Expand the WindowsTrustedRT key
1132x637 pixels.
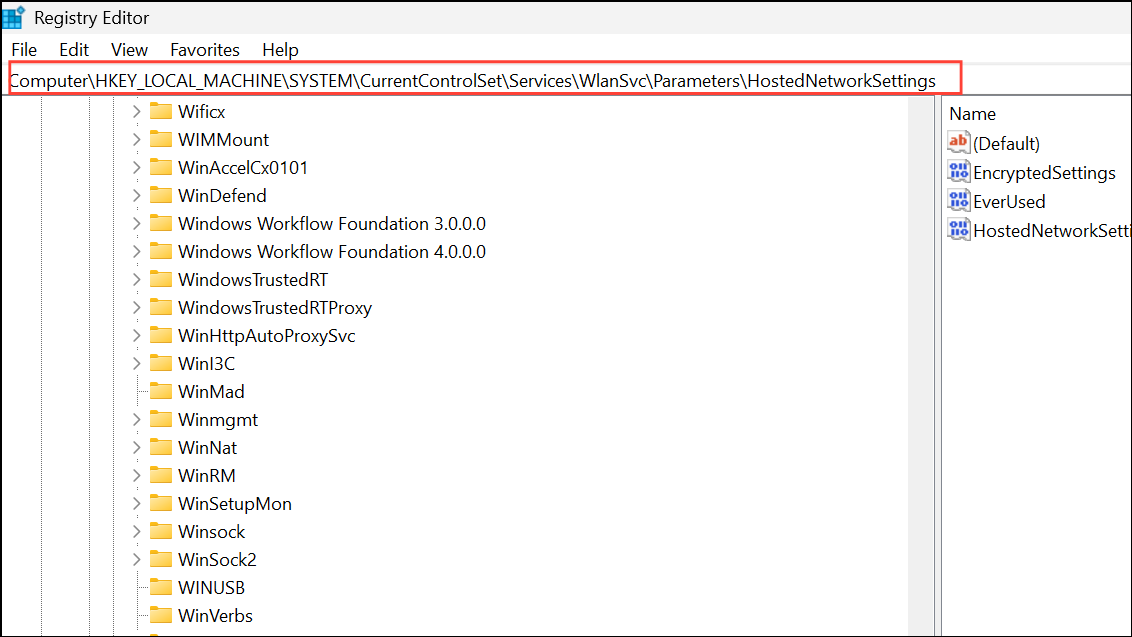pos(136,280)
